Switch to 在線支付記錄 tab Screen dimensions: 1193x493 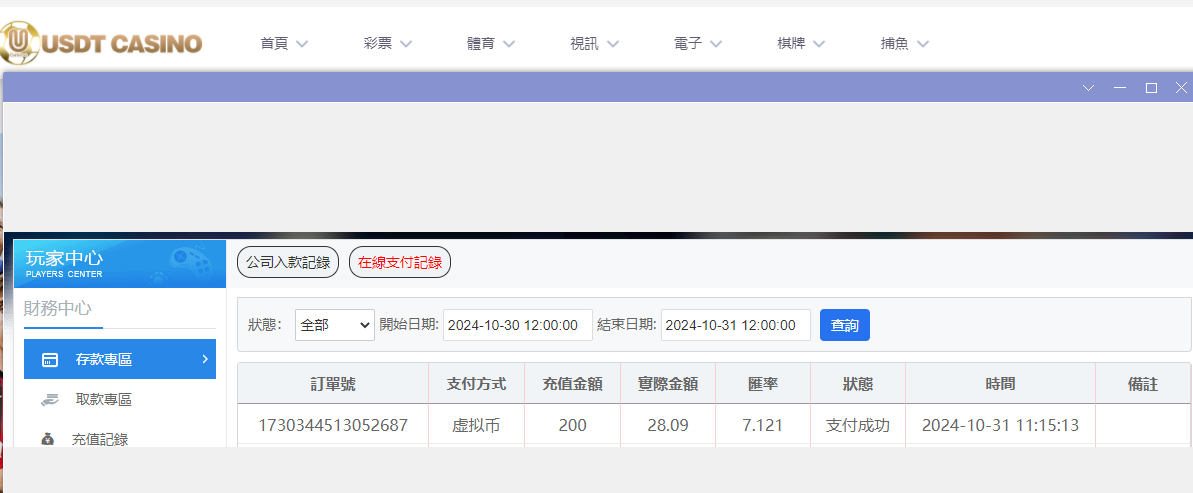(x=400, y=262)
